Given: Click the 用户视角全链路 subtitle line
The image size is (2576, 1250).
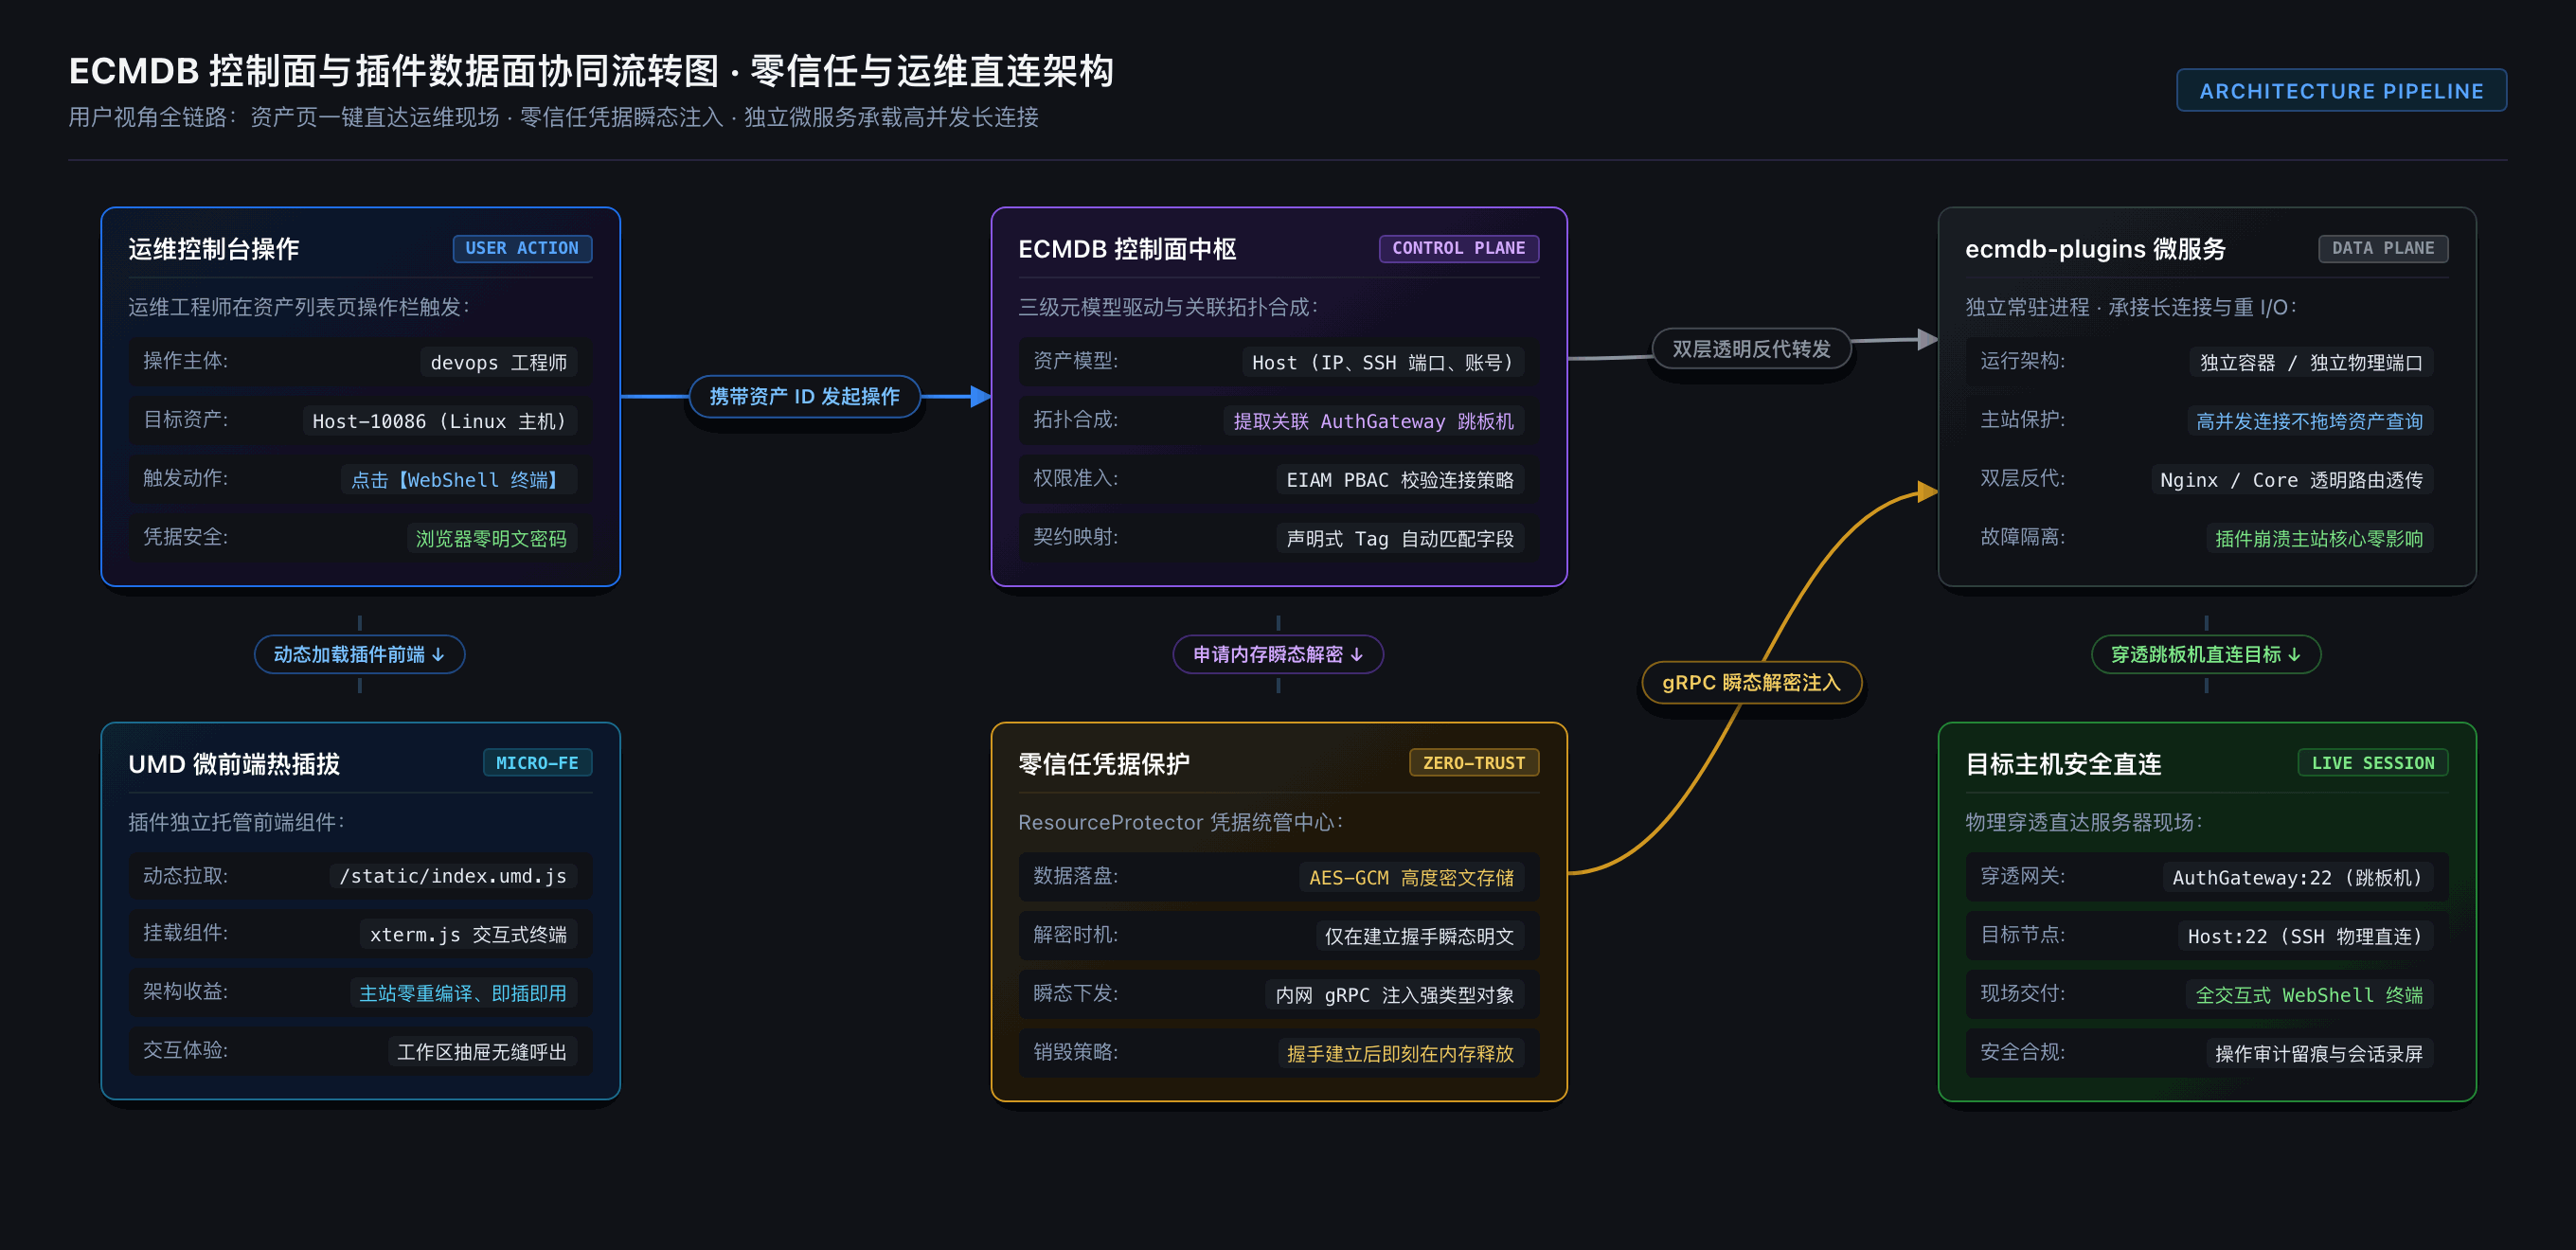Looking at the screenshot, I should (x=553, y=117).
